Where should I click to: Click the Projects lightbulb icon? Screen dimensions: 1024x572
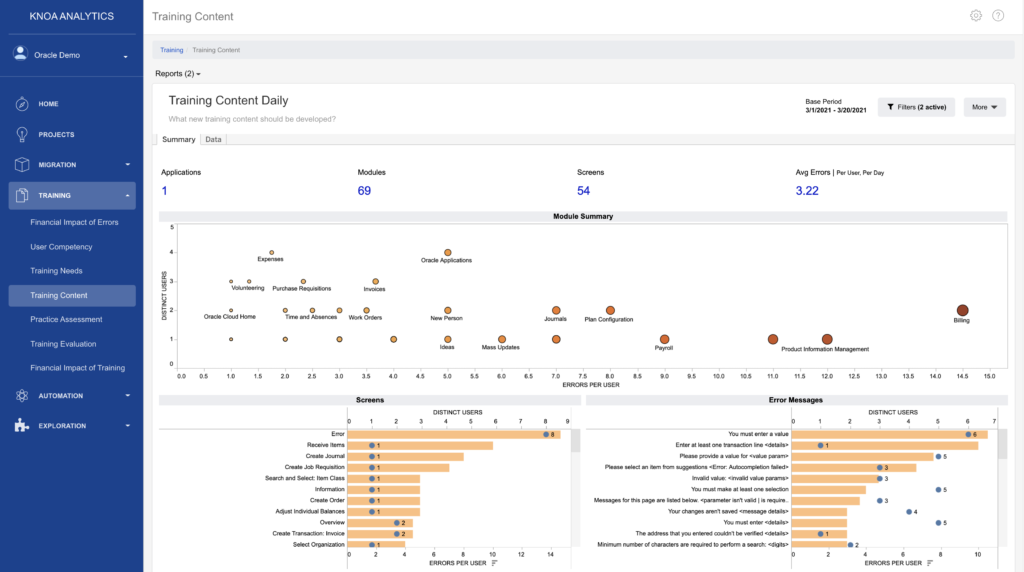(22, 134)
